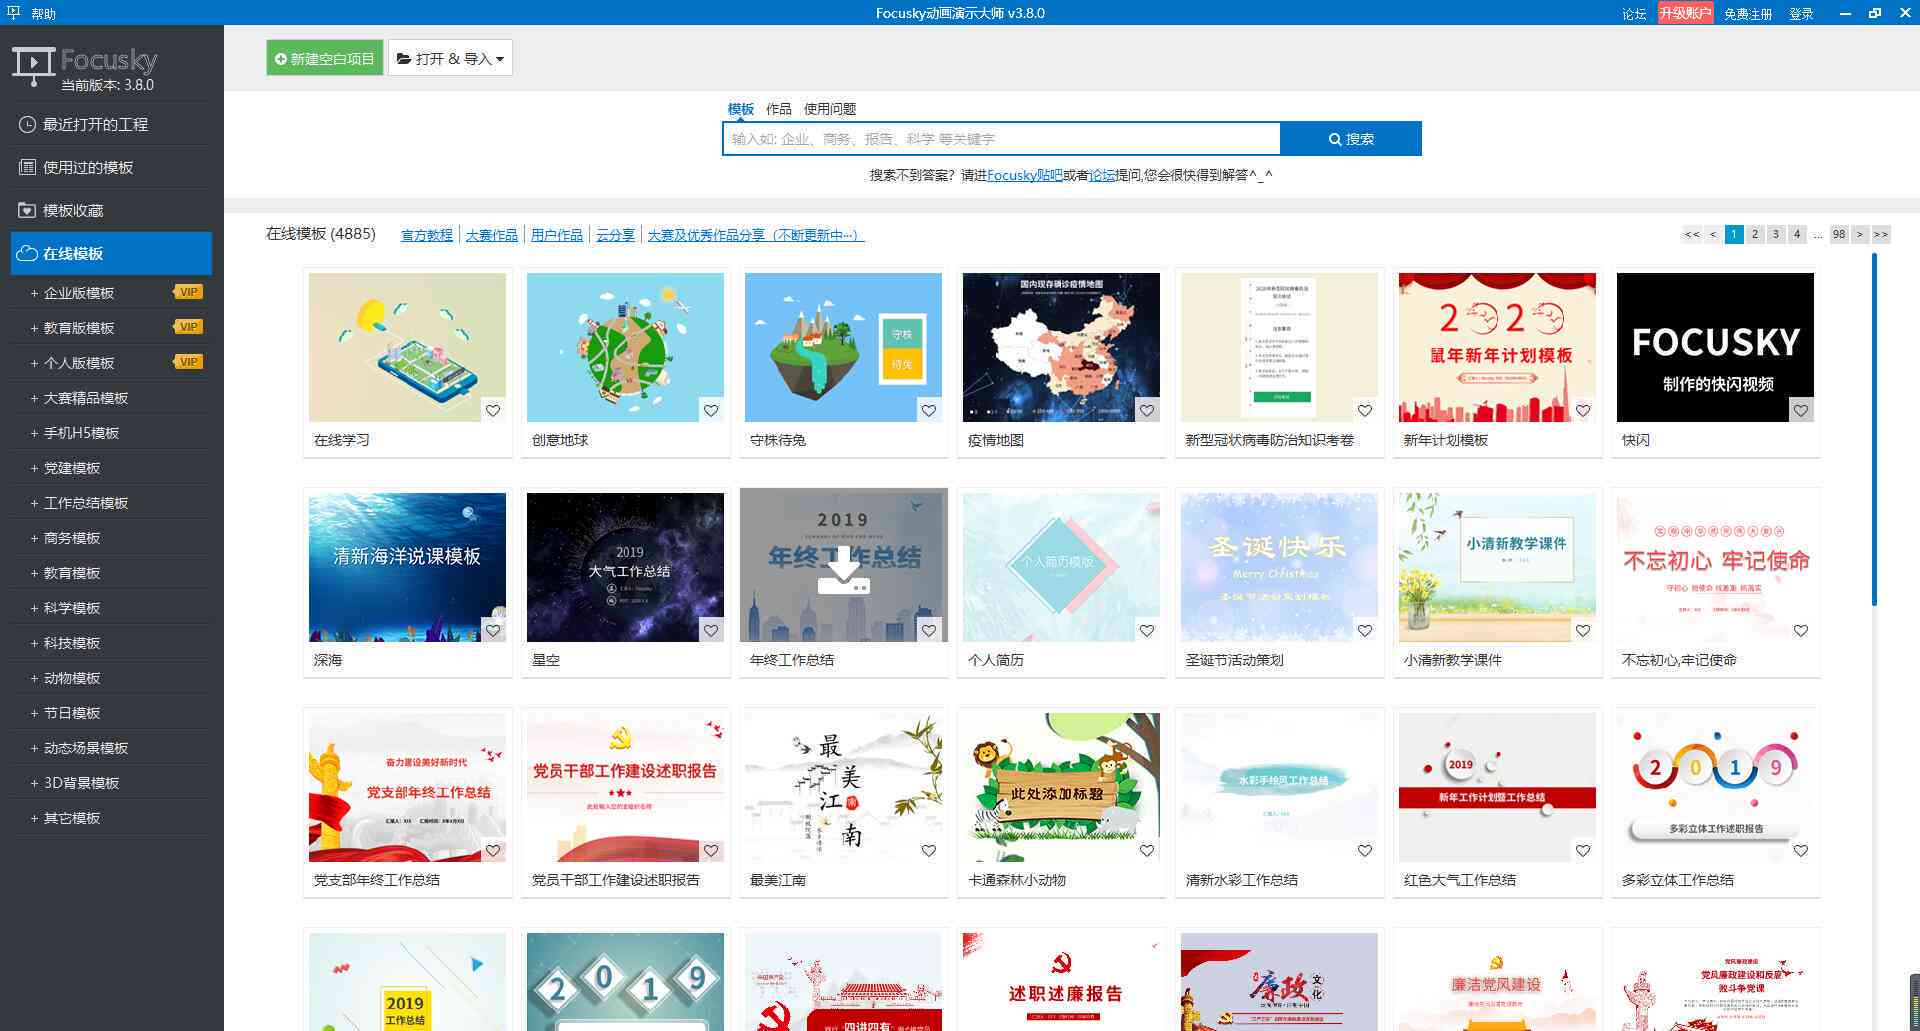The image size is (1920, 1031).
Task: Favorite the 深海 template heart icon
Action: pos(493,630)
